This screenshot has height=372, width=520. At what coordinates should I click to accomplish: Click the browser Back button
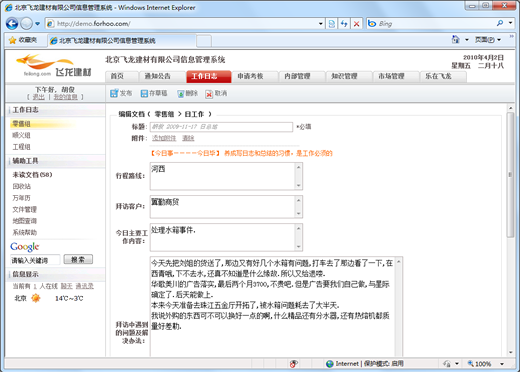[x=12, y=23]
